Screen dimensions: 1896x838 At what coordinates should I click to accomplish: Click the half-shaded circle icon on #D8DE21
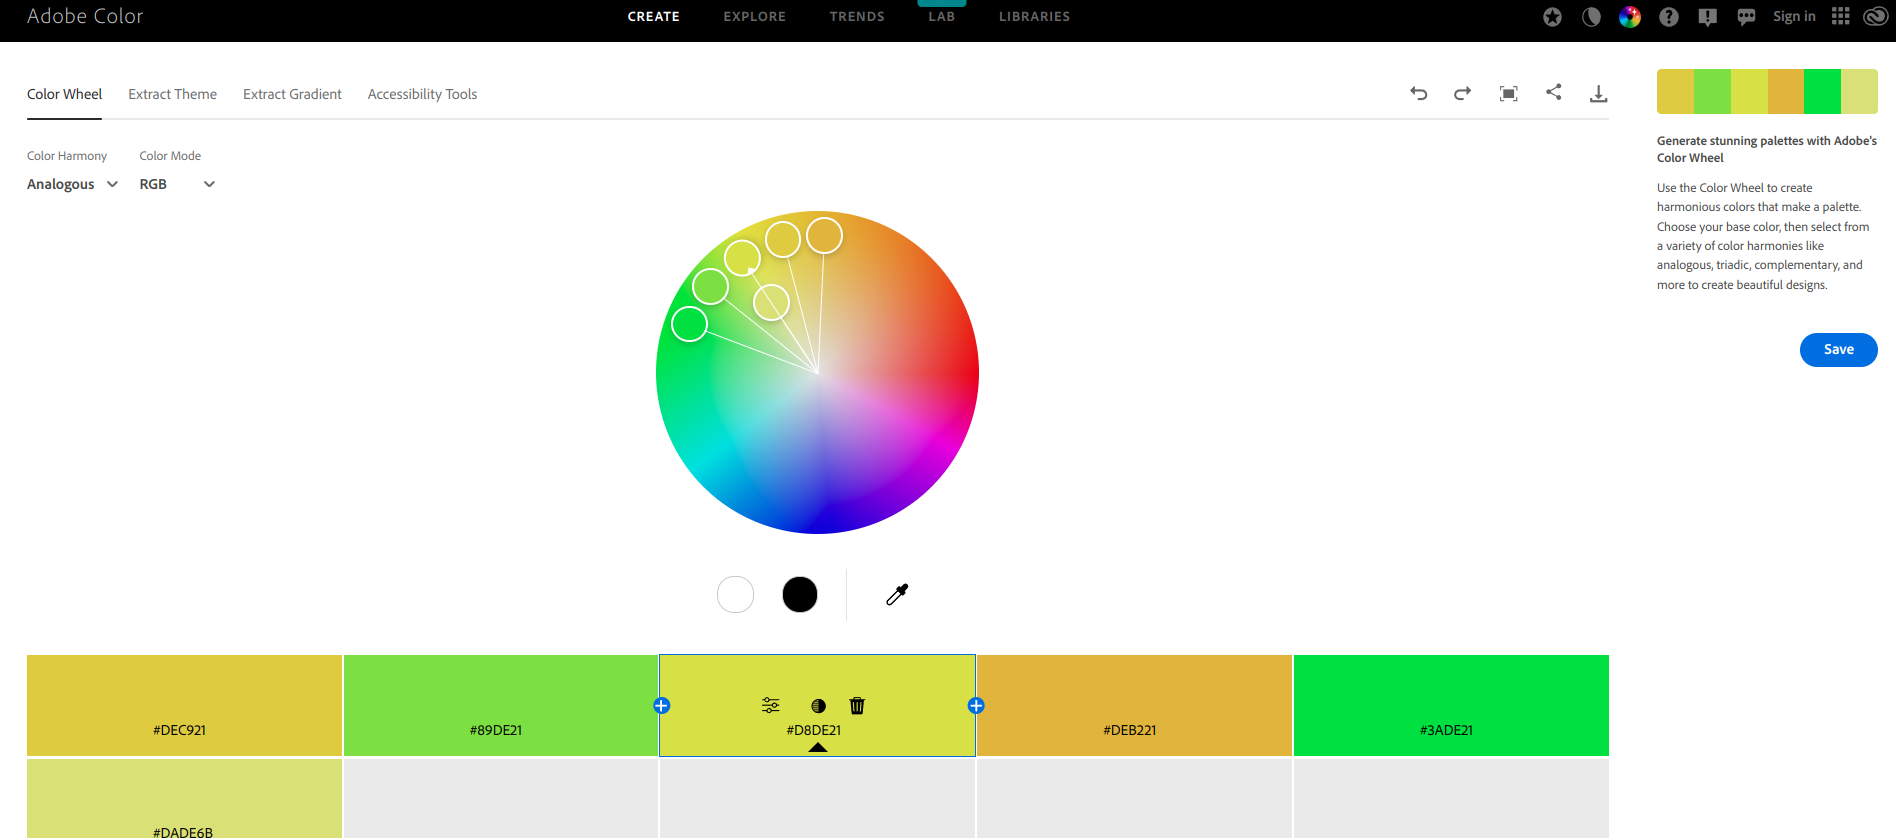pyautogui.click(x=818, y=706)
